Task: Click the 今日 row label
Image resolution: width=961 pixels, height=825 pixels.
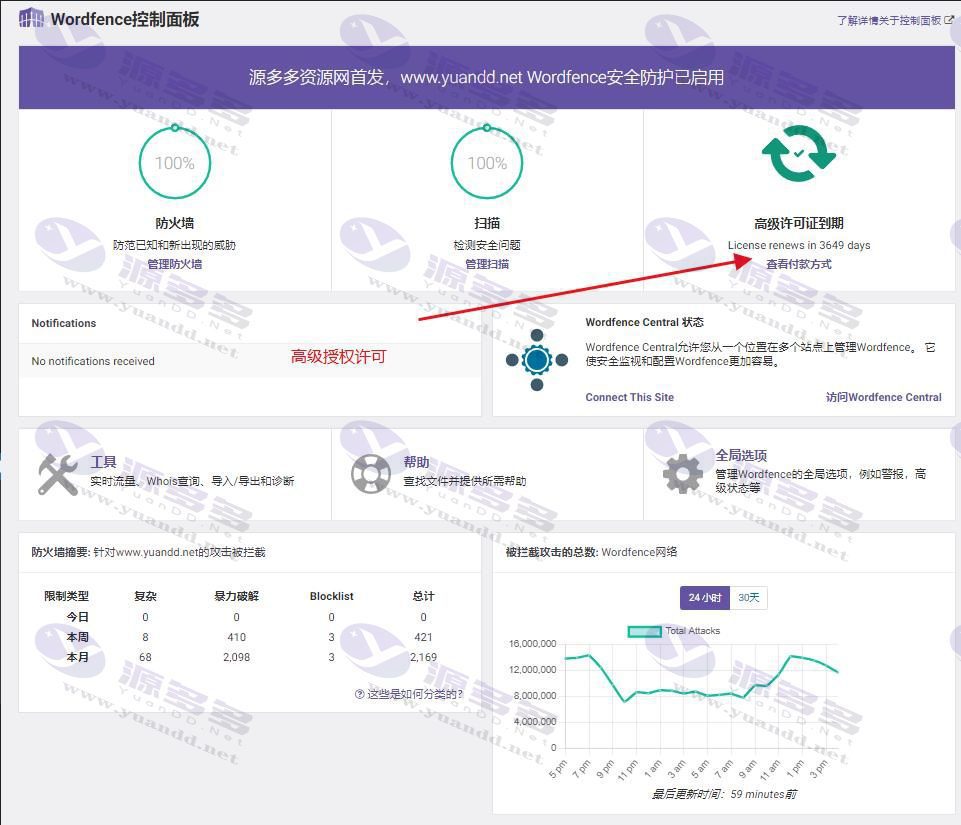Action: tap(78, 617)
